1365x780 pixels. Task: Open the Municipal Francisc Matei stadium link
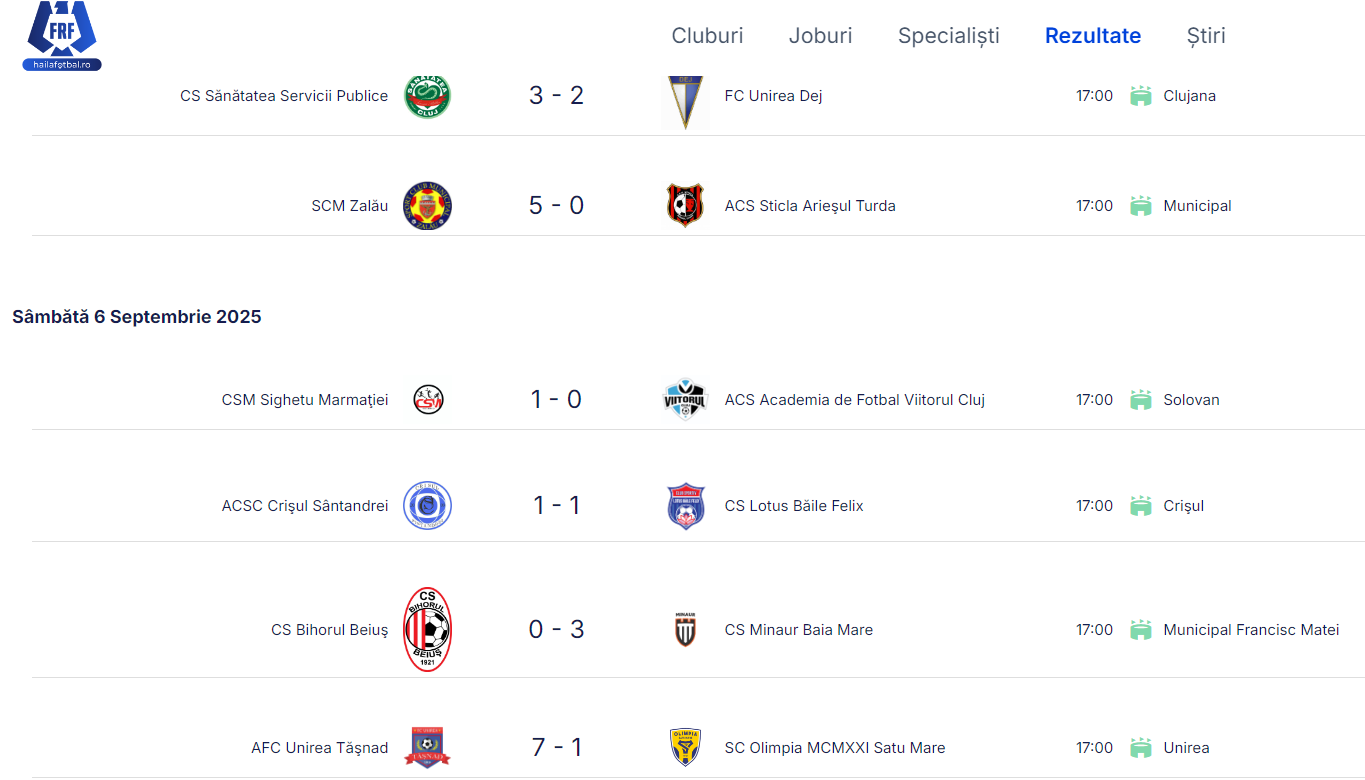(x=1251, y=630)
